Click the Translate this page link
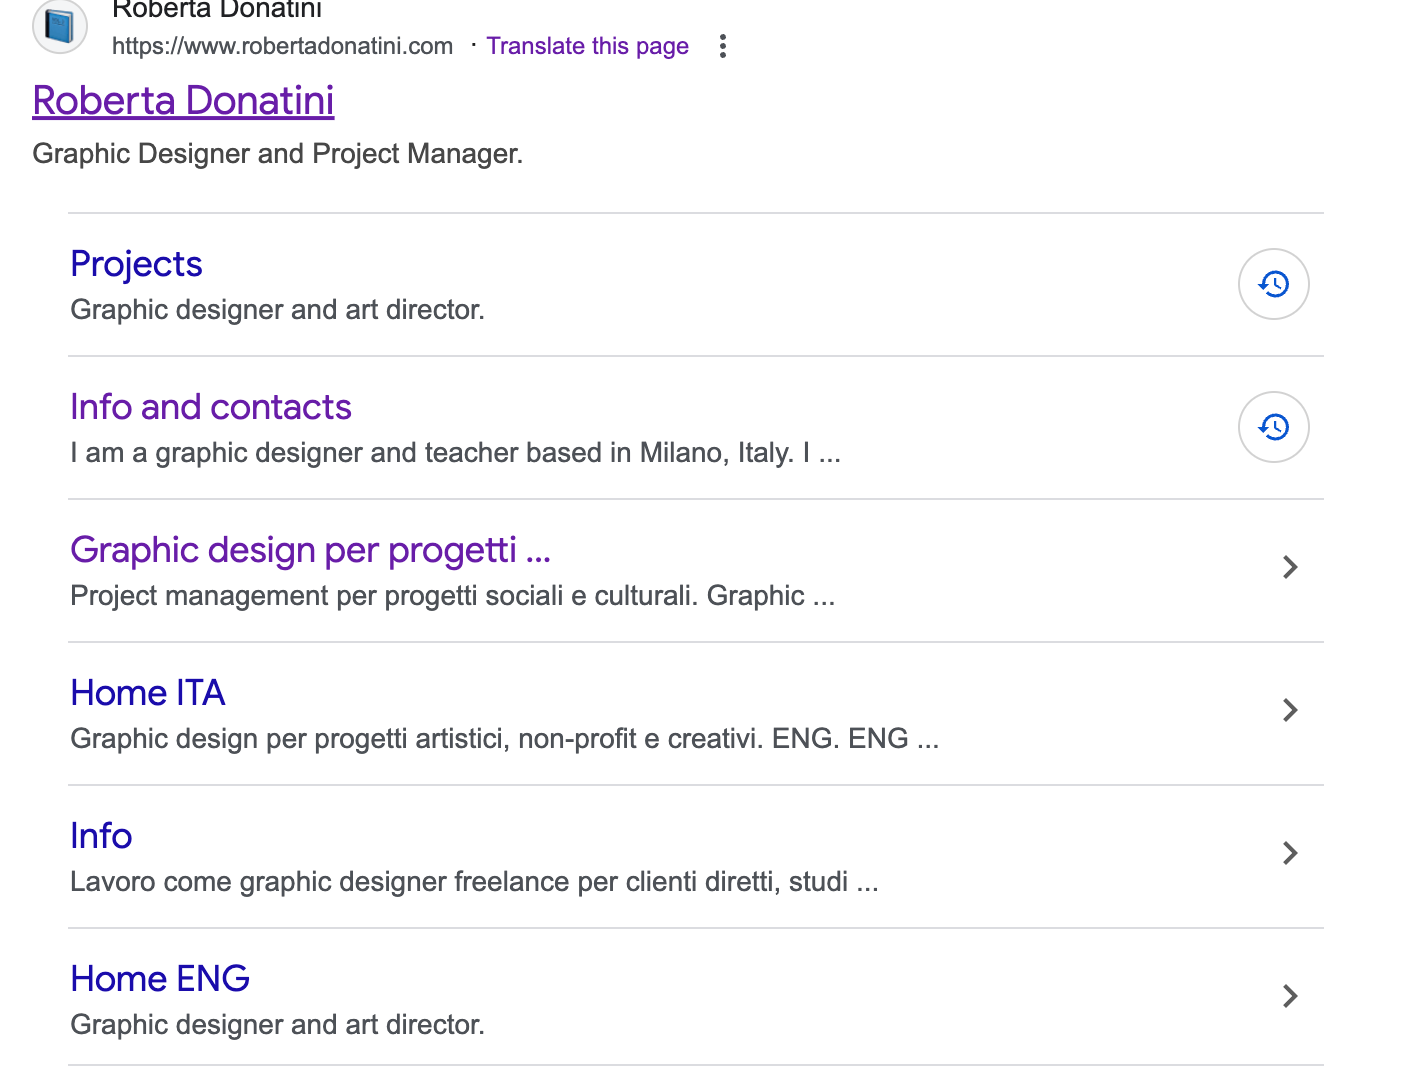 pos(587,46)
